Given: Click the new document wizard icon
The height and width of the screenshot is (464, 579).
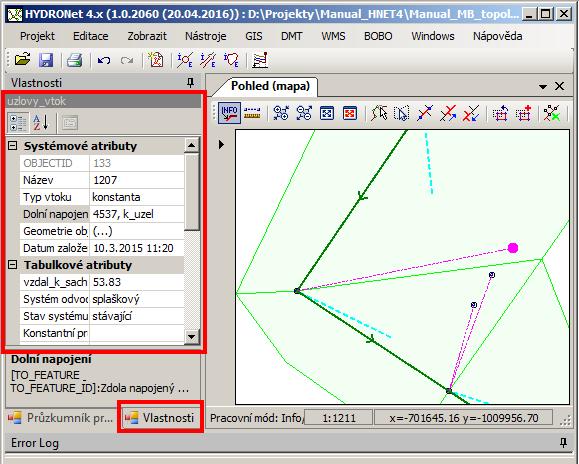Looking at the screenshot, I should coord(156,60).
